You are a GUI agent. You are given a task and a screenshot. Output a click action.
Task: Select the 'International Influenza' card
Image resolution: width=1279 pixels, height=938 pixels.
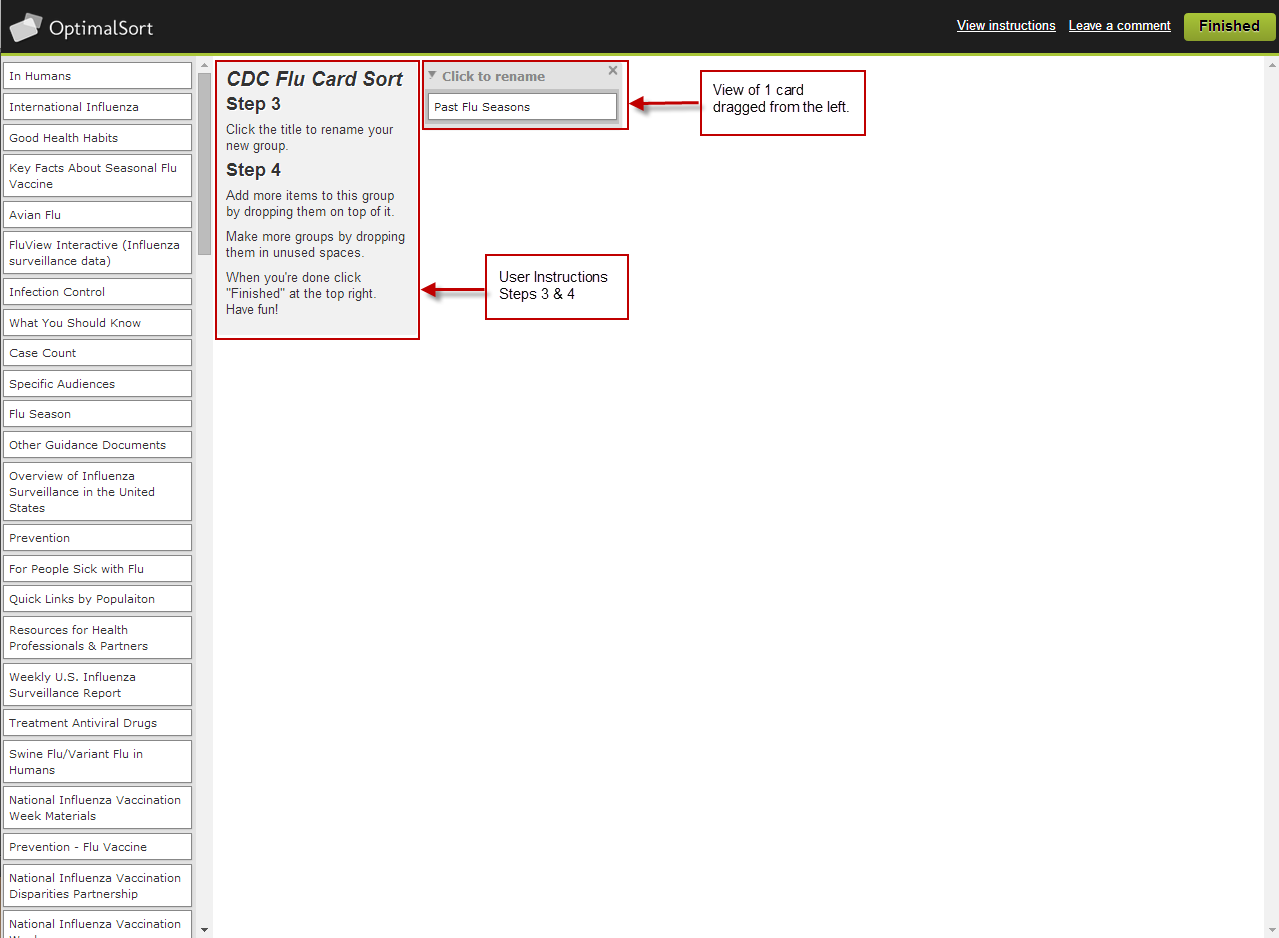click(97, 107)
